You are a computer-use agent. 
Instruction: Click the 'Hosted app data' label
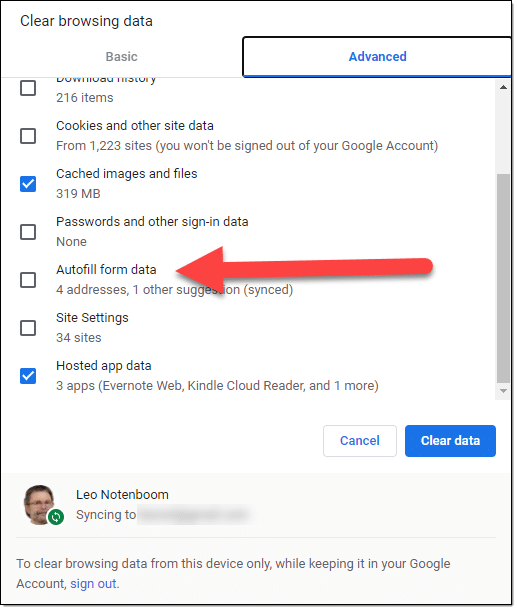104,366
